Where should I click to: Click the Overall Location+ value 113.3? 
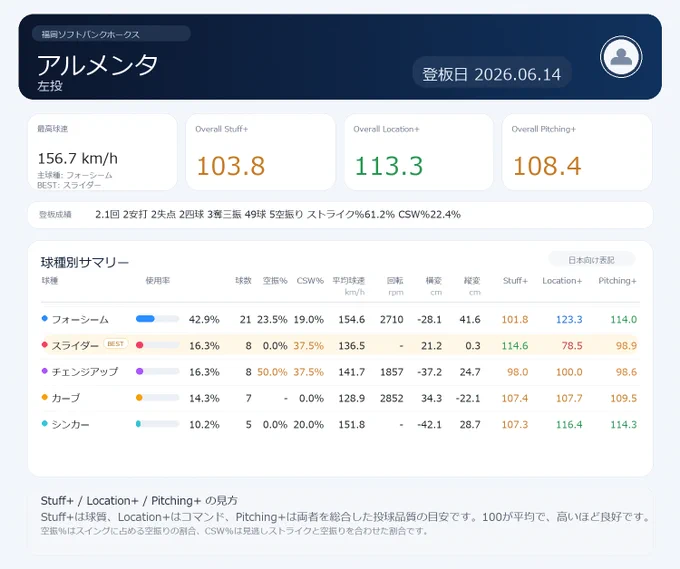pyautogui.click(x=389, y=166)
